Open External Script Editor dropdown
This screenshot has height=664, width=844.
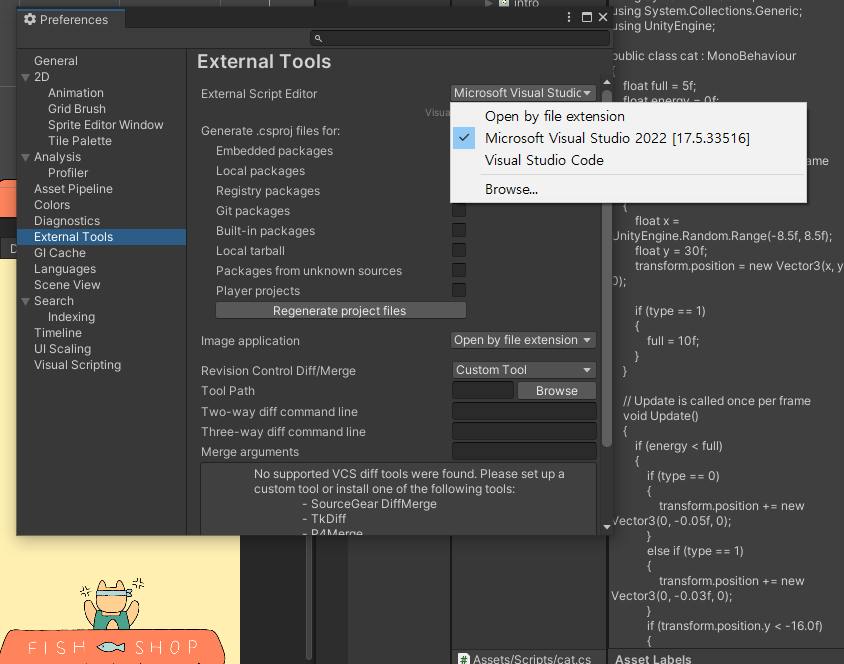tap(523, 93)
